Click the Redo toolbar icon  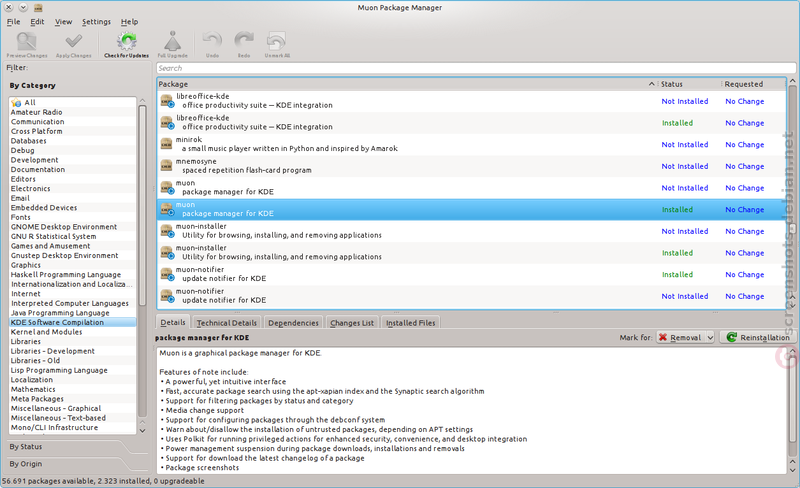pyautogui.click(x=244, y=41)
